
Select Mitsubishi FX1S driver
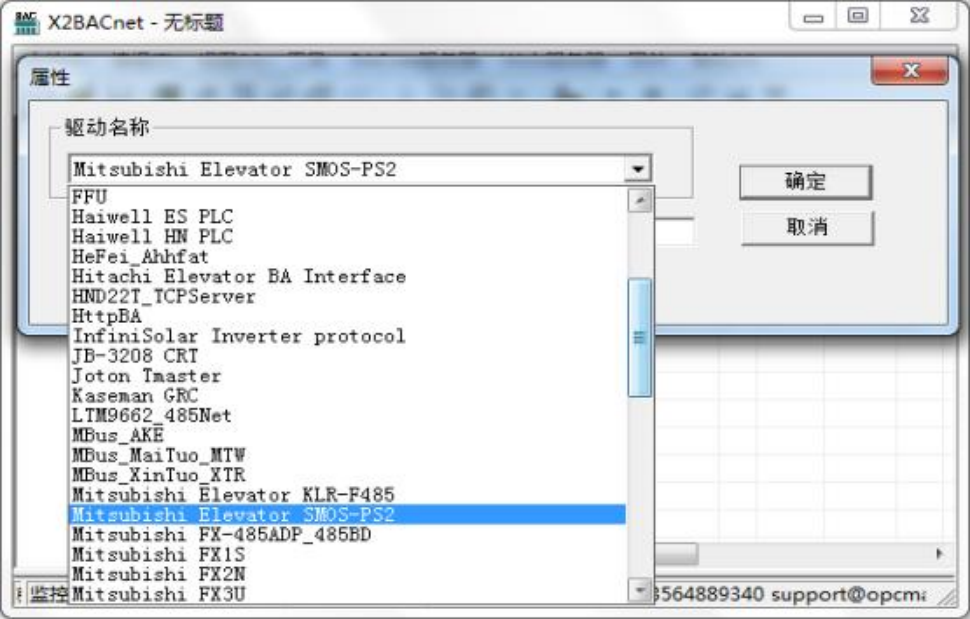pos(347,554)
